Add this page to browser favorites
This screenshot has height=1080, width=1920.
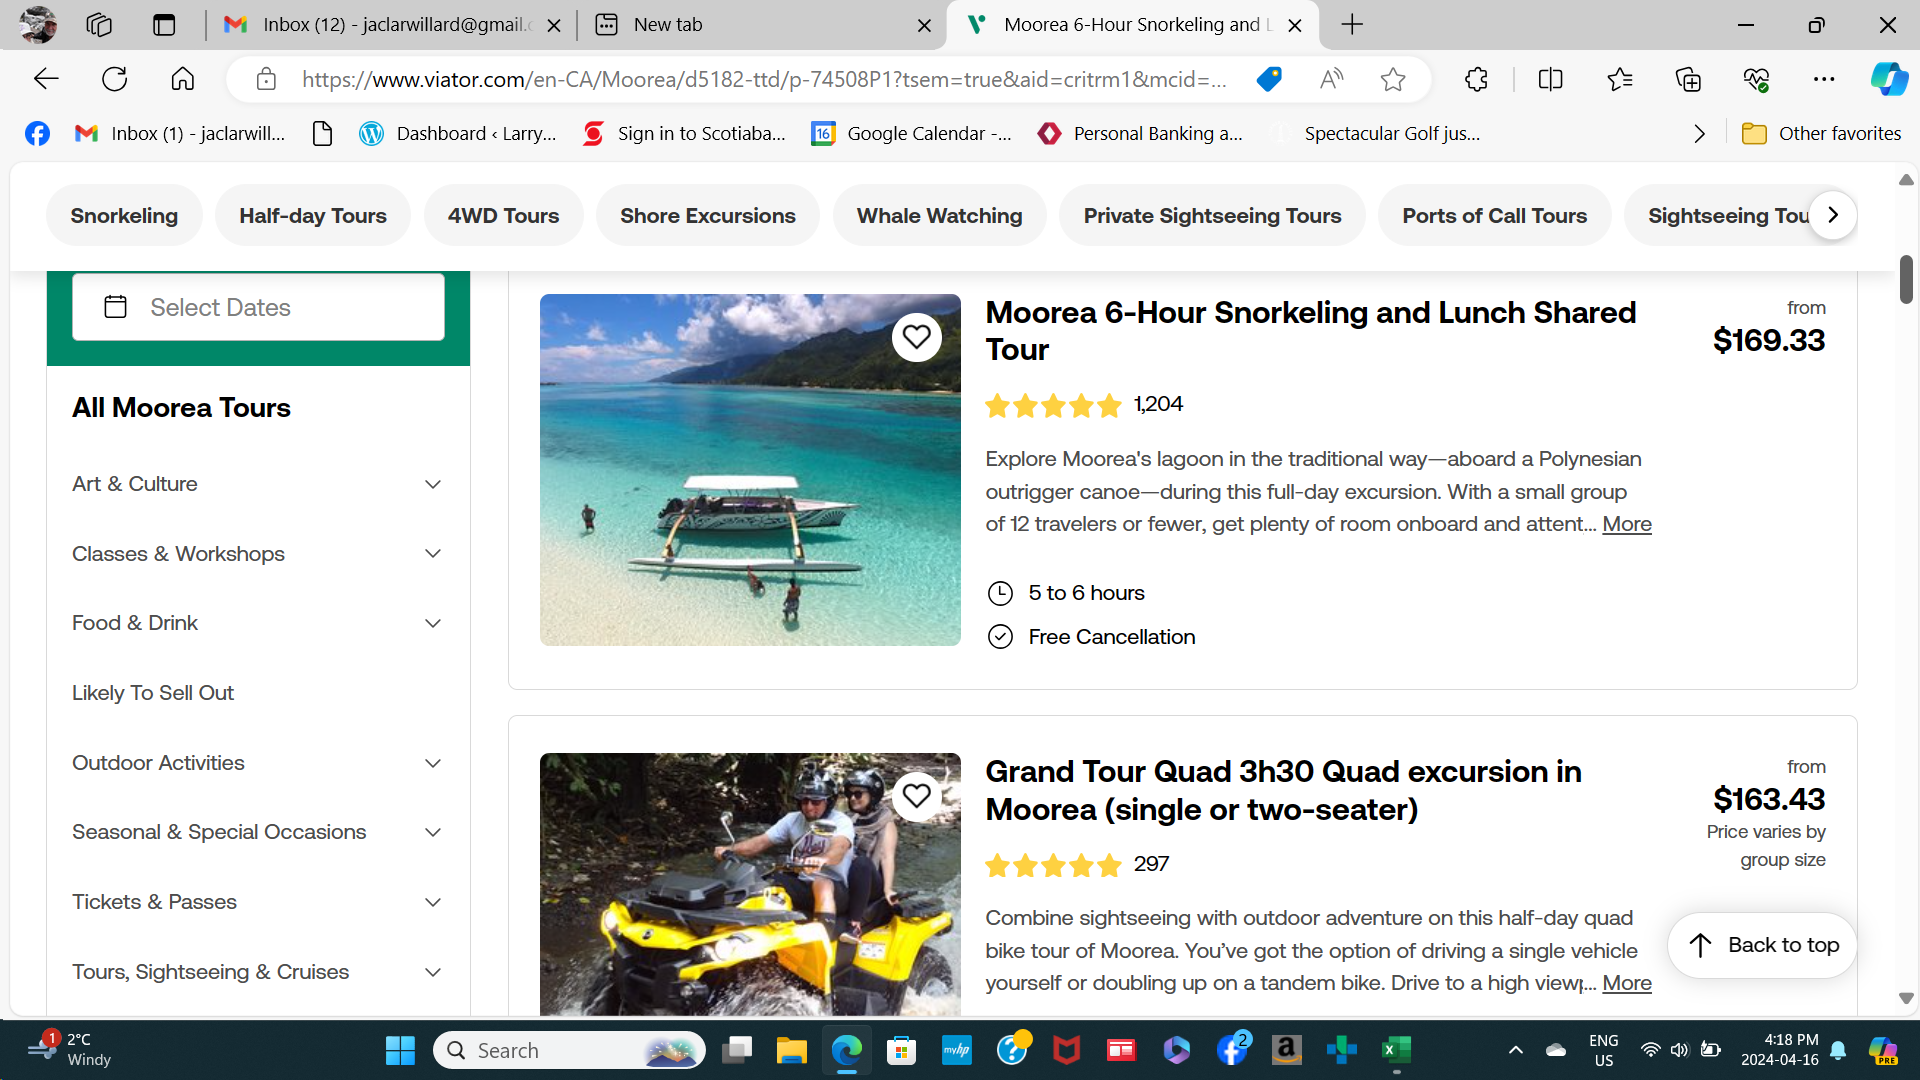[1393, 79]
